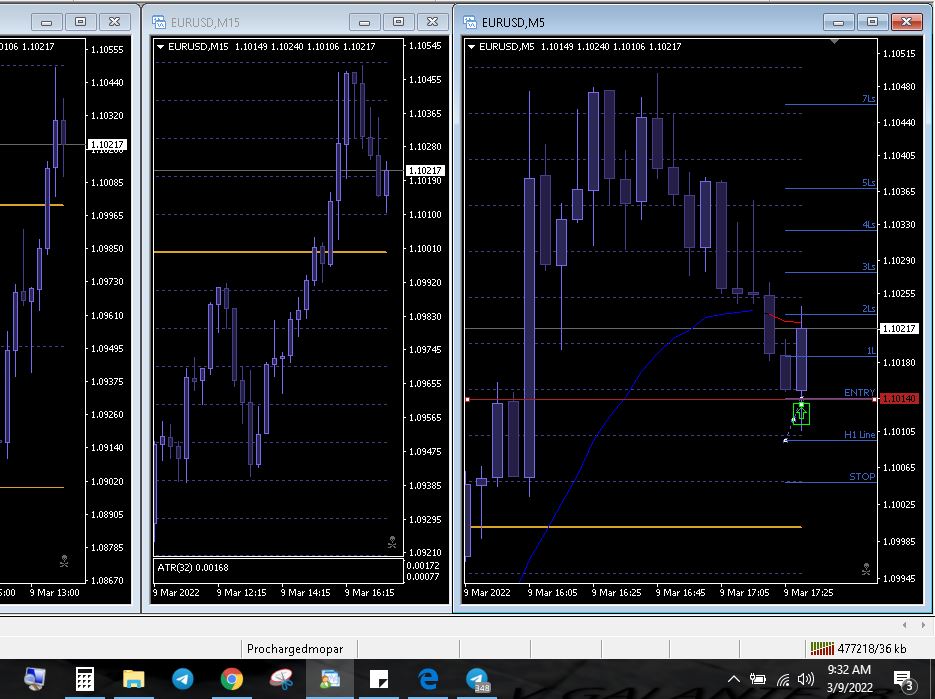Expand the EURUSD,M15 chart symbol dropdown triangle
This screenshot has height=699, width=935.
tap(160, 46)
